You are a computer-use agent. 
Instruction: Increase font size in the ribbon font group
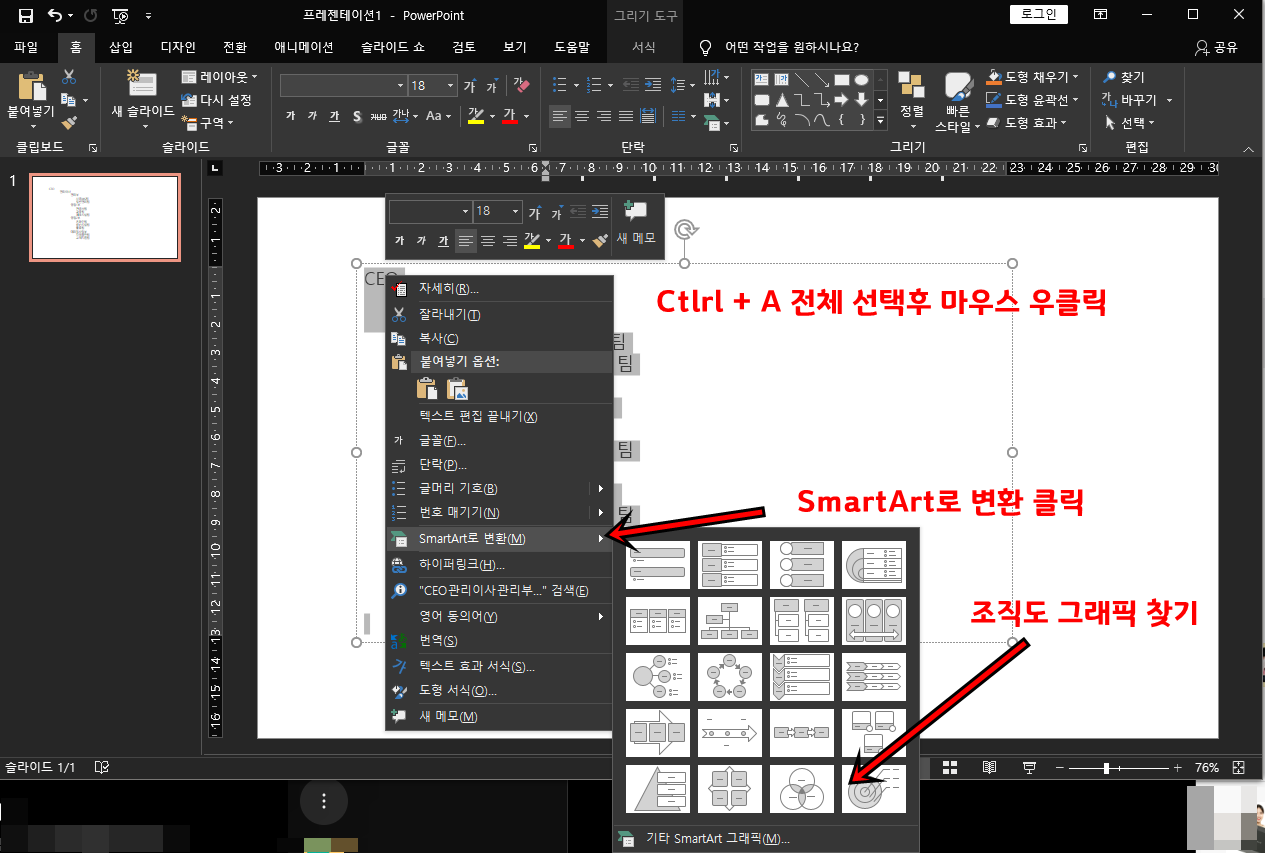tap(470, 86)
